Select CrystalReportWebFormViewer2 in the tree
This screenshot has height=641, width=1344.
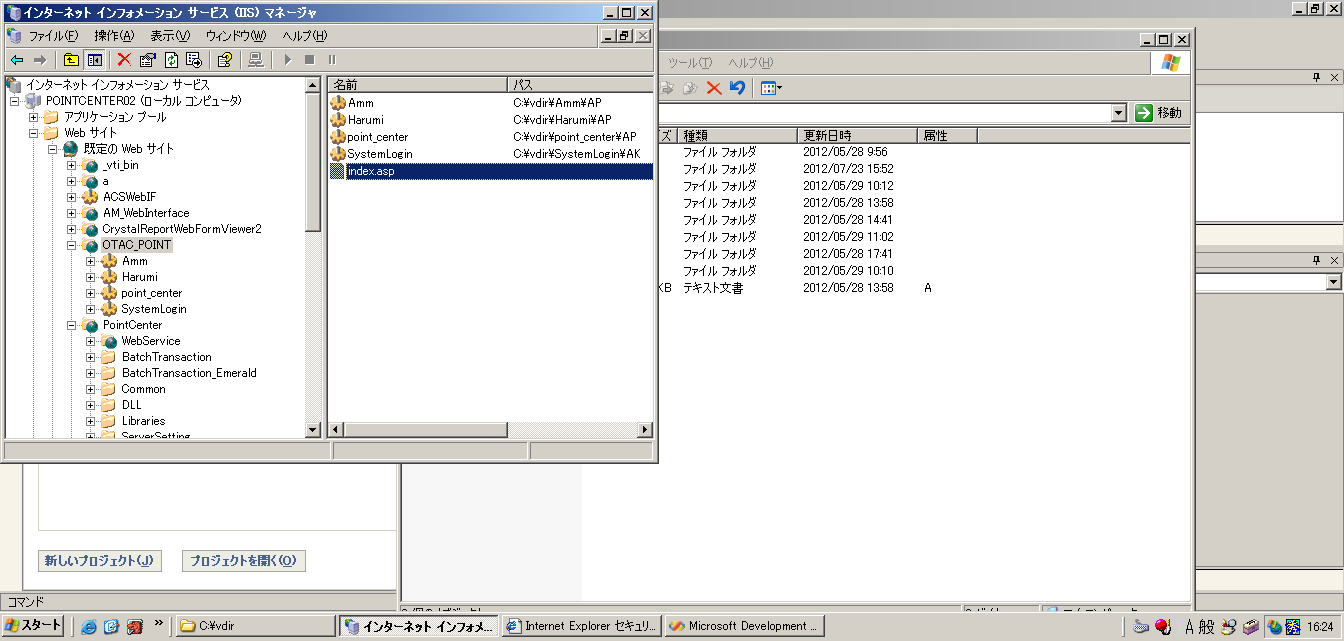[x=182, y=229]
